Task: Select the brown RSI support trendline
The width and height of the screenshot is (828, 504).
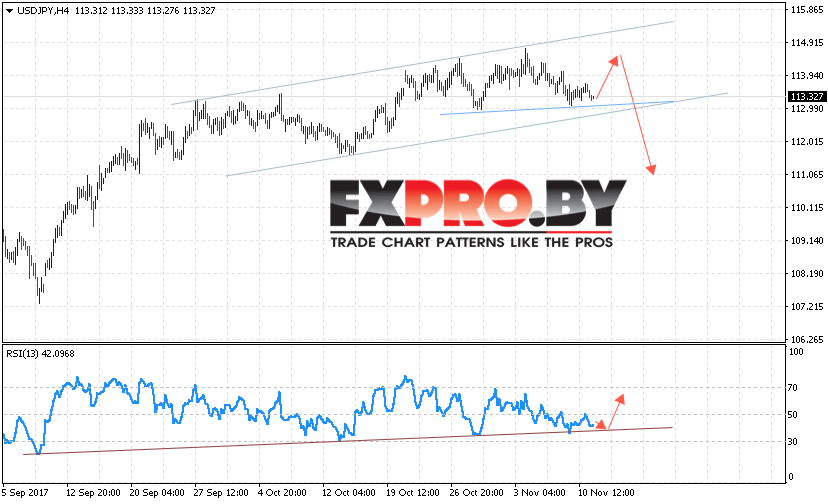Action: (x=347, y=441)
